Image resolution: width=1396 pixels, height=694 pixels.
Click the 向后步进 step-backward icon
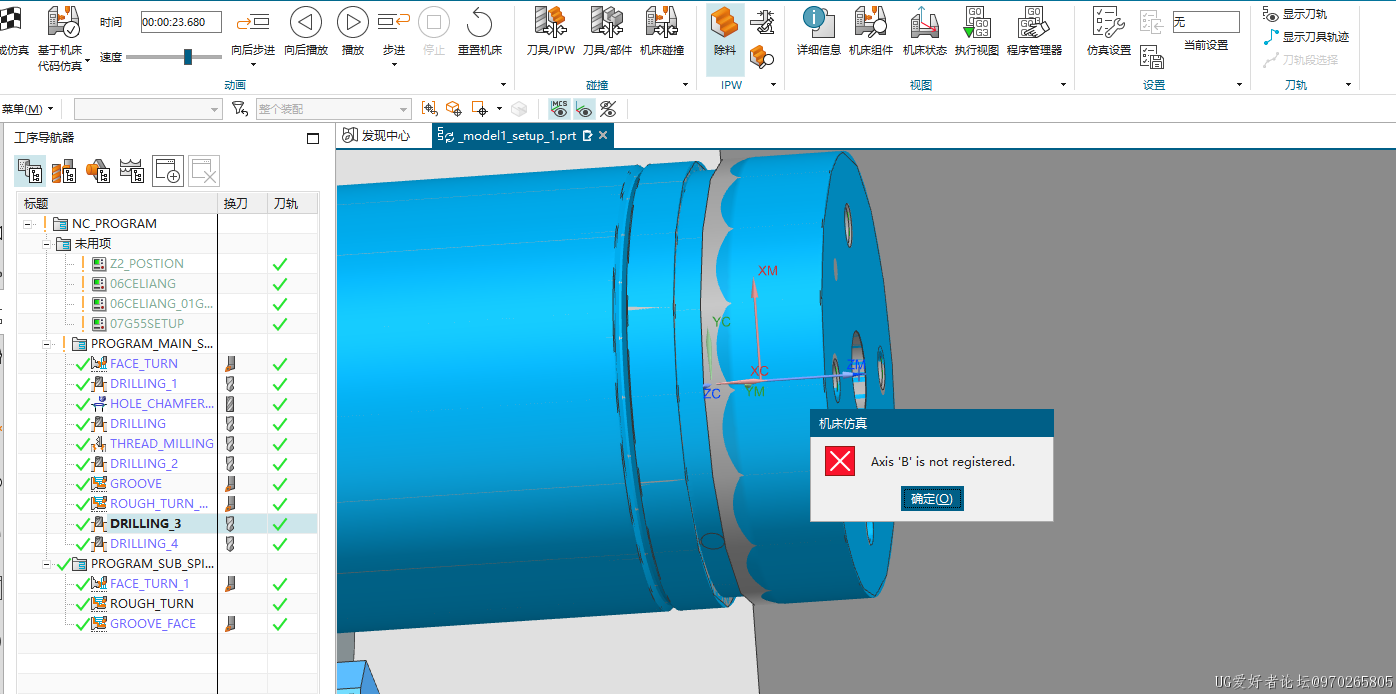point(253,22)
